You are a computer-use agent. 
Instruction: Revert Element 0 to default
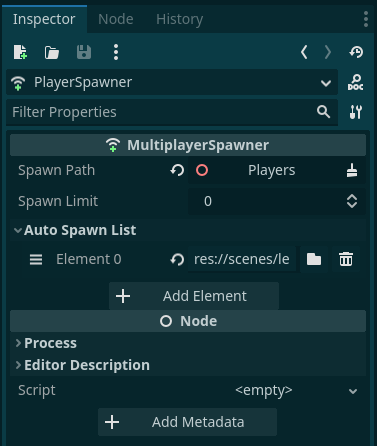click(x=177, y=259)
